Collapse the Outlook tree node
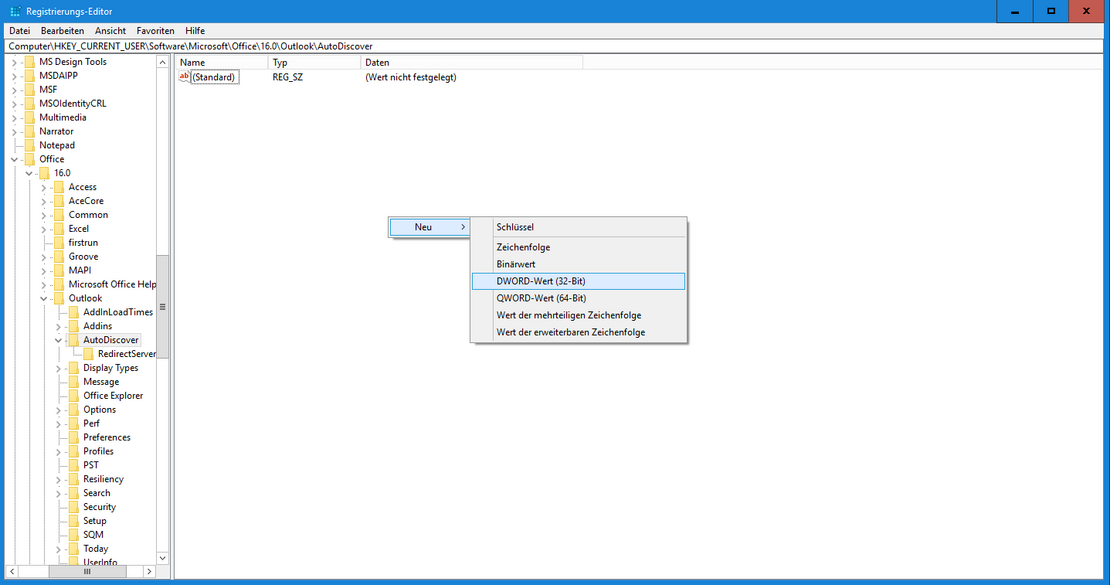This screenshot has width=1110, height=585. pyautogui.click(x=44, y=298)
